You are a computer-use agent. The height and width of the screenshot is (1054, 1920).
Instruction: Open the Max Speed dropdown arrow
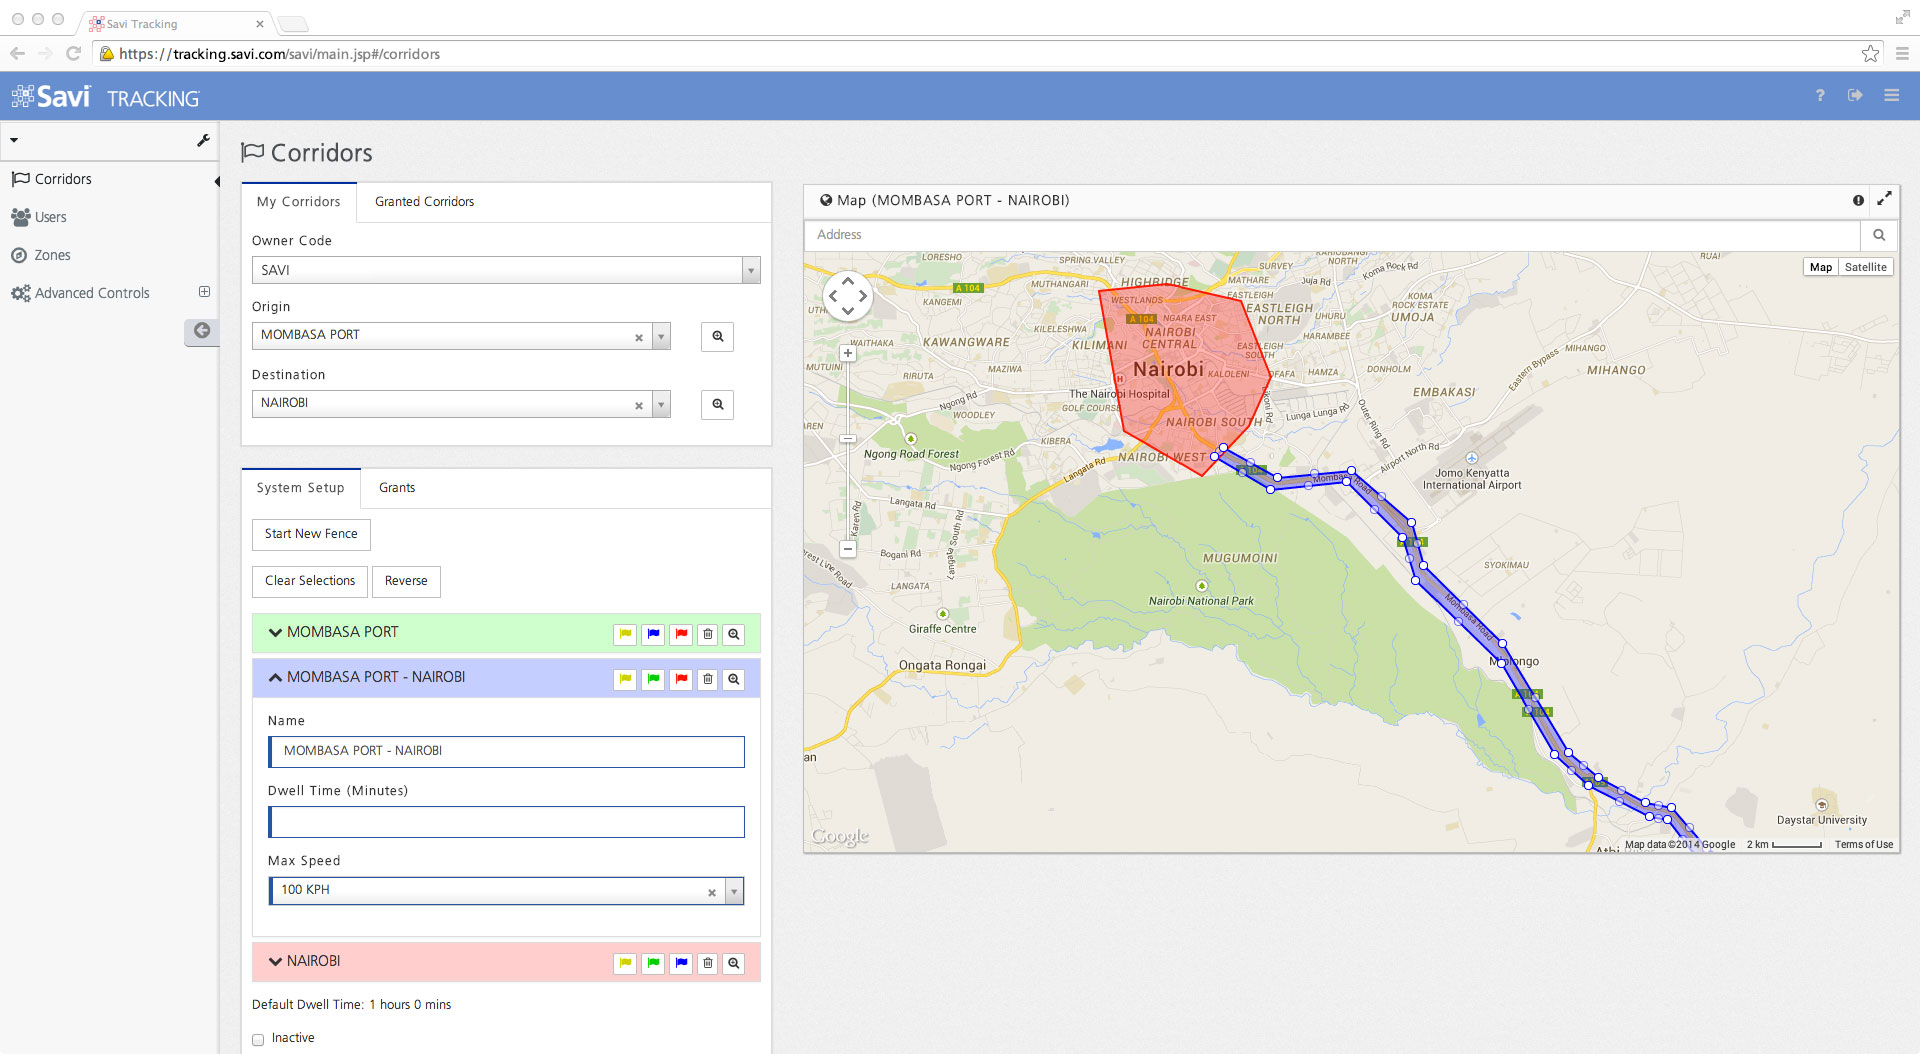(735, 891)
